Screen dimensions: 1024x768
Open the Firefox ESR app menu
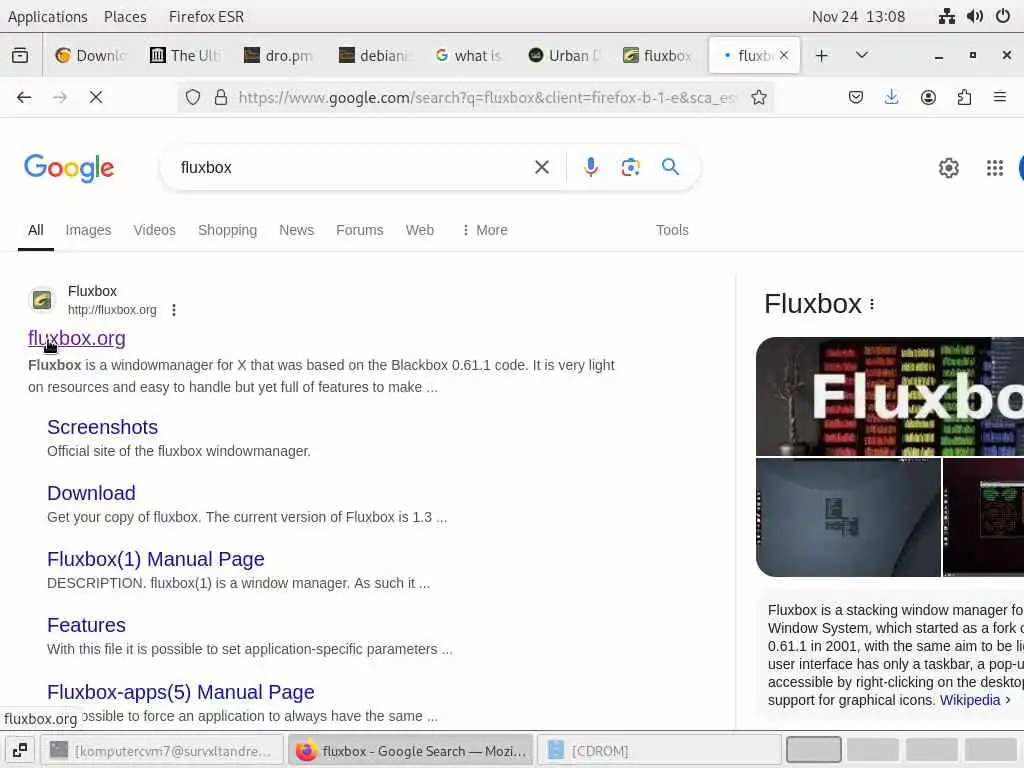click(206, 16)
